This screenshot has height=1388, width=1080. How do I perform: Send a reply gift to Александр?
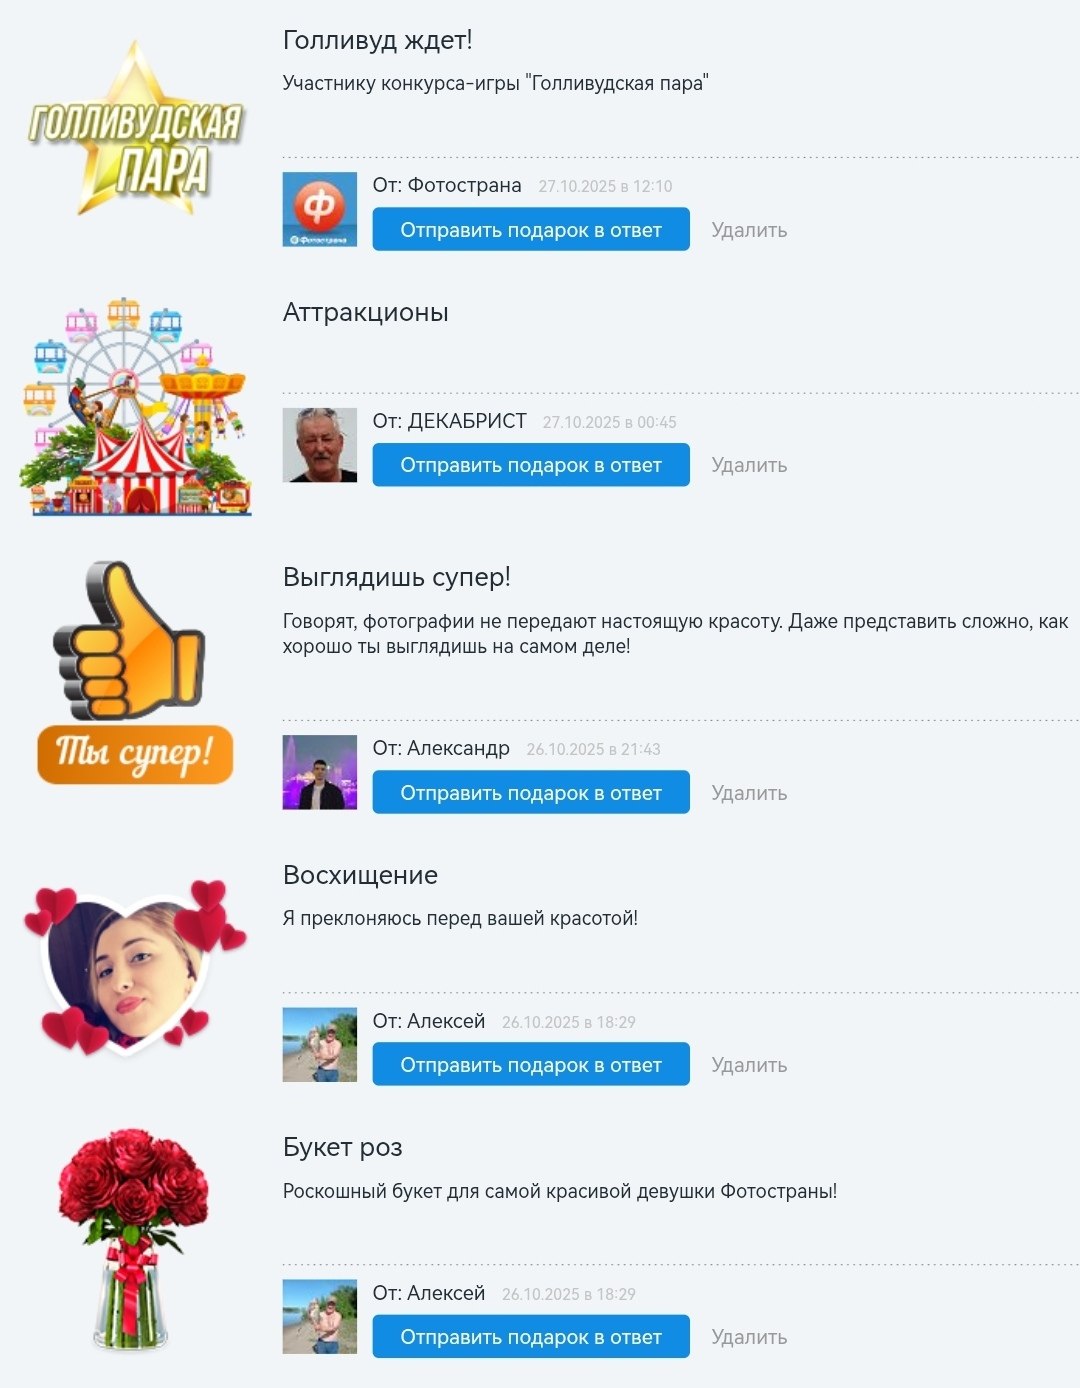click(531, 792)
